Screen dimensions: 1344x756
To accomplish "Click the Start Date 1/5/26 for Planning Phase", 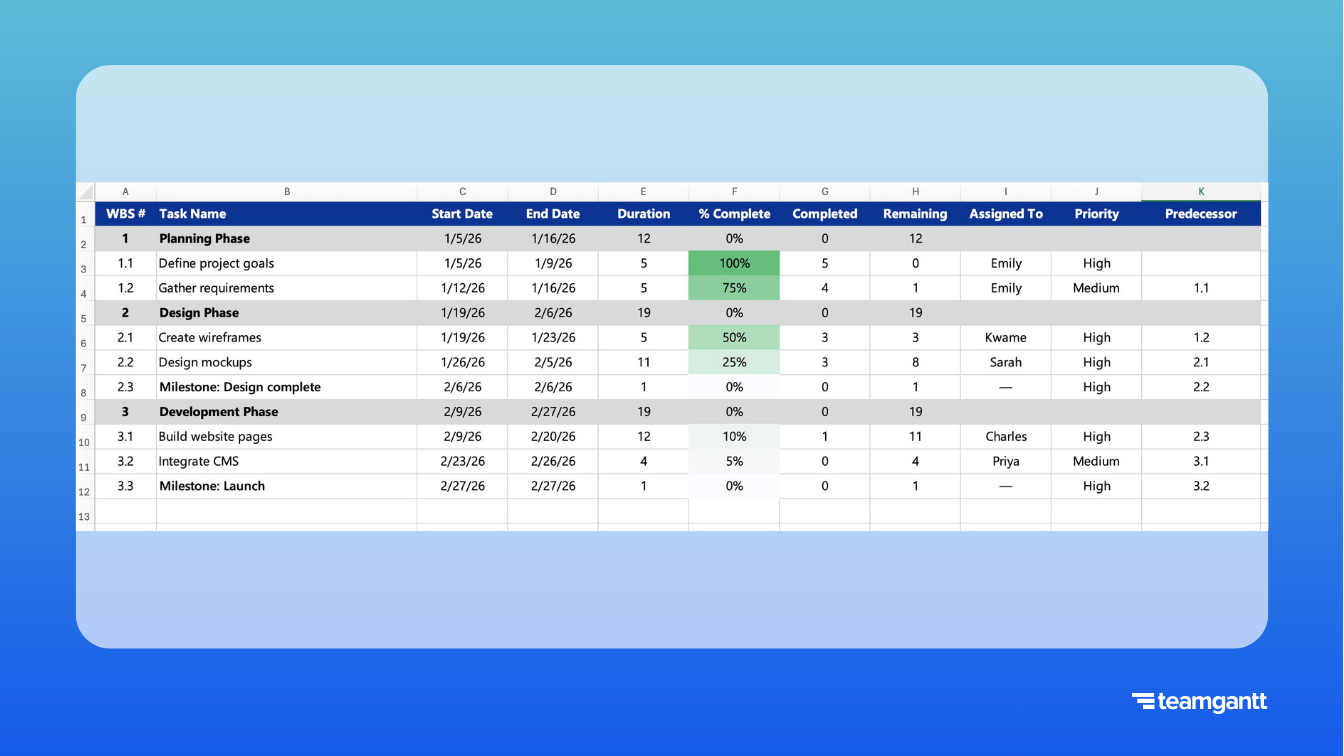I will (x=462, y=238).
